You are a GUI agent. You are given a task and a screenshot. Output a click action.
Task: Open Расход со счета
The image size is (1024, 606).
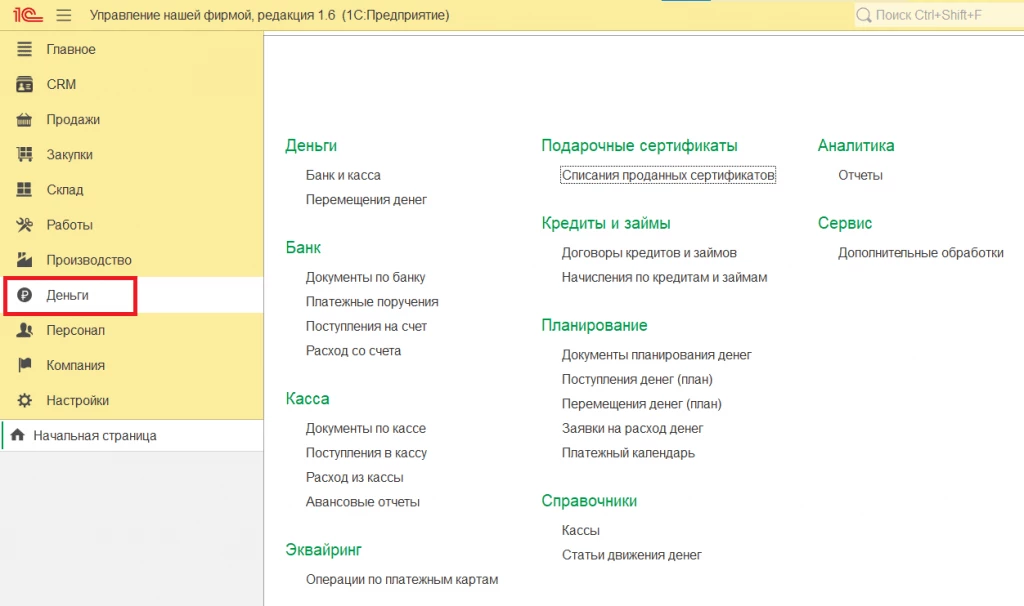click(x=353, y=351)
